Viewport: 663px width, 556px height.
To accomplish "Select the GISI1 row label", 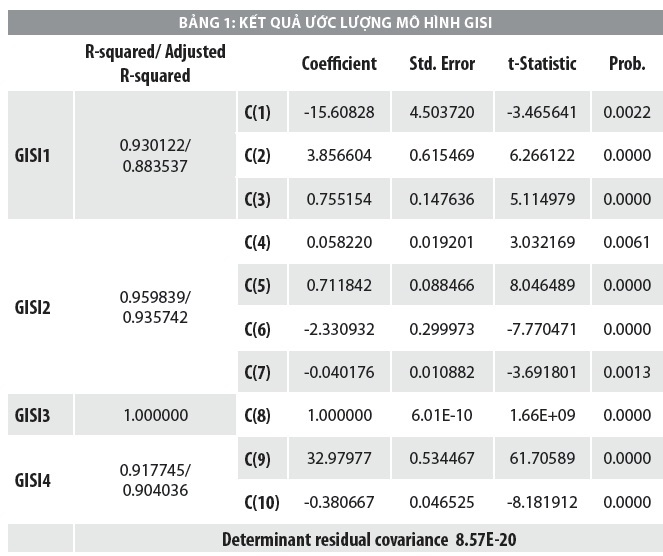I will (33, 155).
